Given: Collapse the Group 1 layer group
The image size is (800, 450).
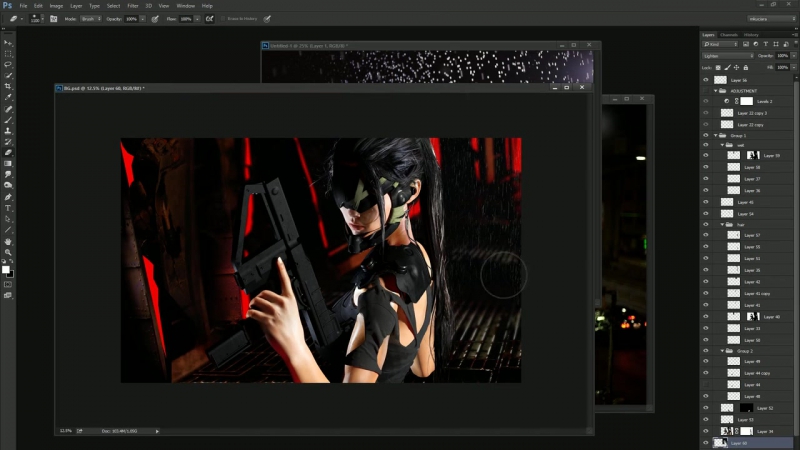Looking at the screenshot, I should 716,135.
